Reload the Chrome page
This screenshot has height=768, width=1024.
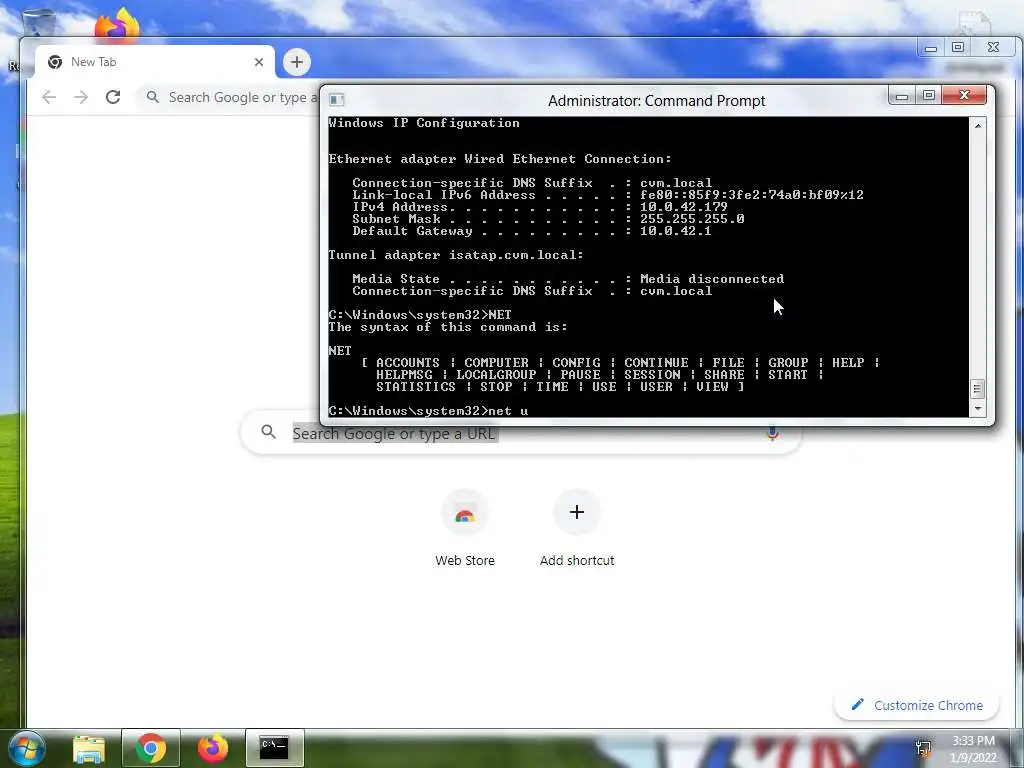[x=113, y=97]
